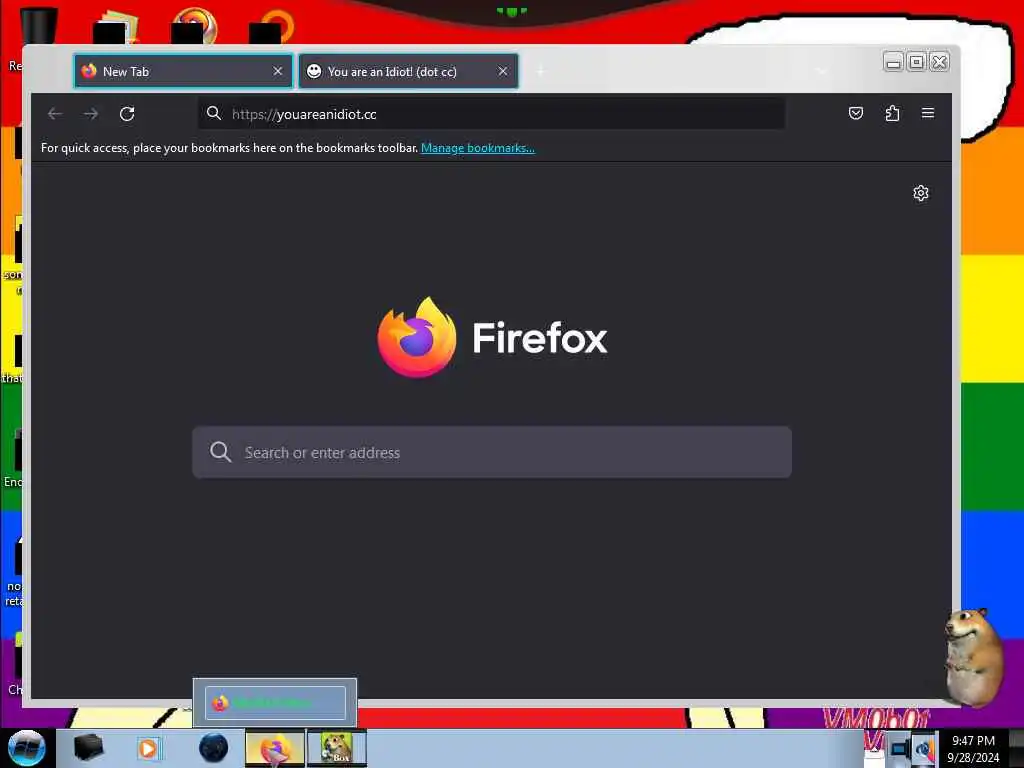This screenshot has height=768, width=1024.
Task: Expand the list all tabs chevron
Action: [822, 71]
